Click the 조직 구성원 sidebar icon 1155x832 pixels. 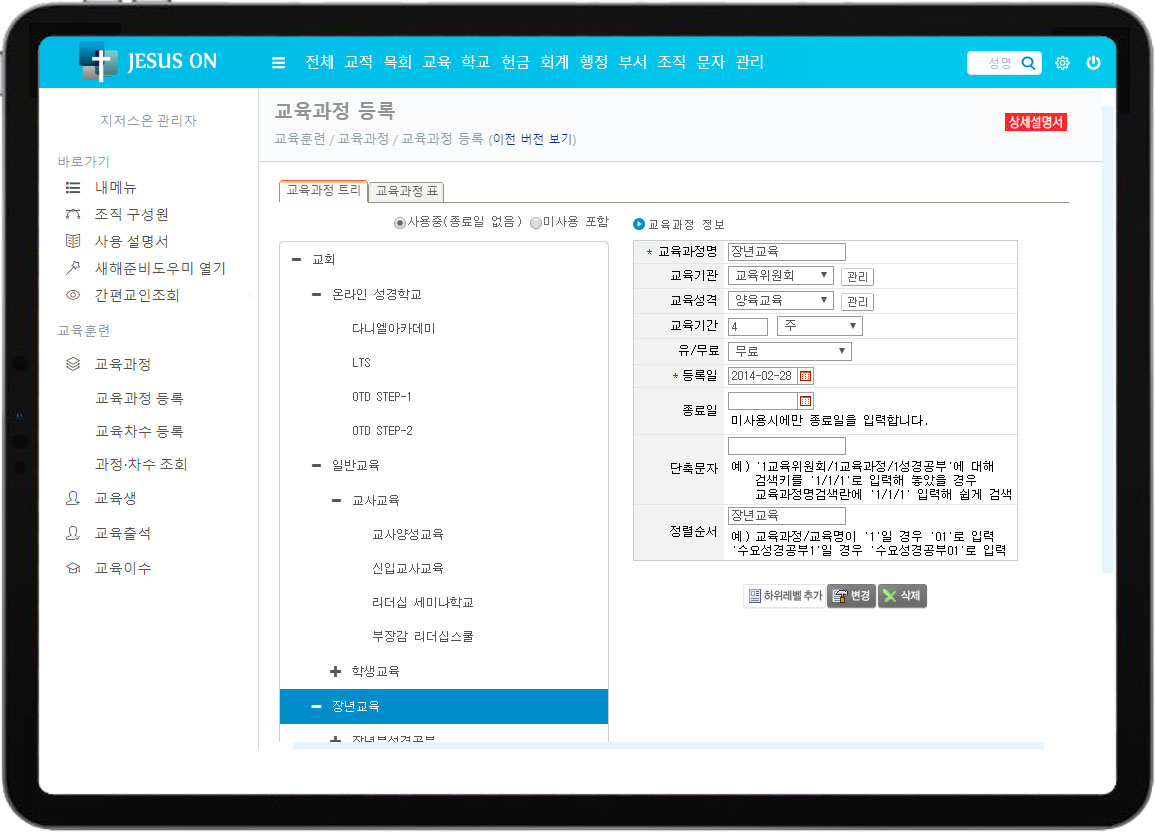(72, 214)
